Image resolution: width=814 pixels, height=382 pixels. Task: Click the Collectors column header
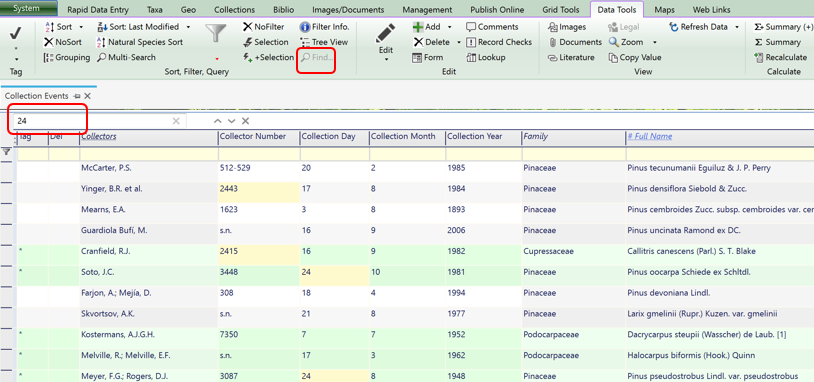tap(99, 137)
